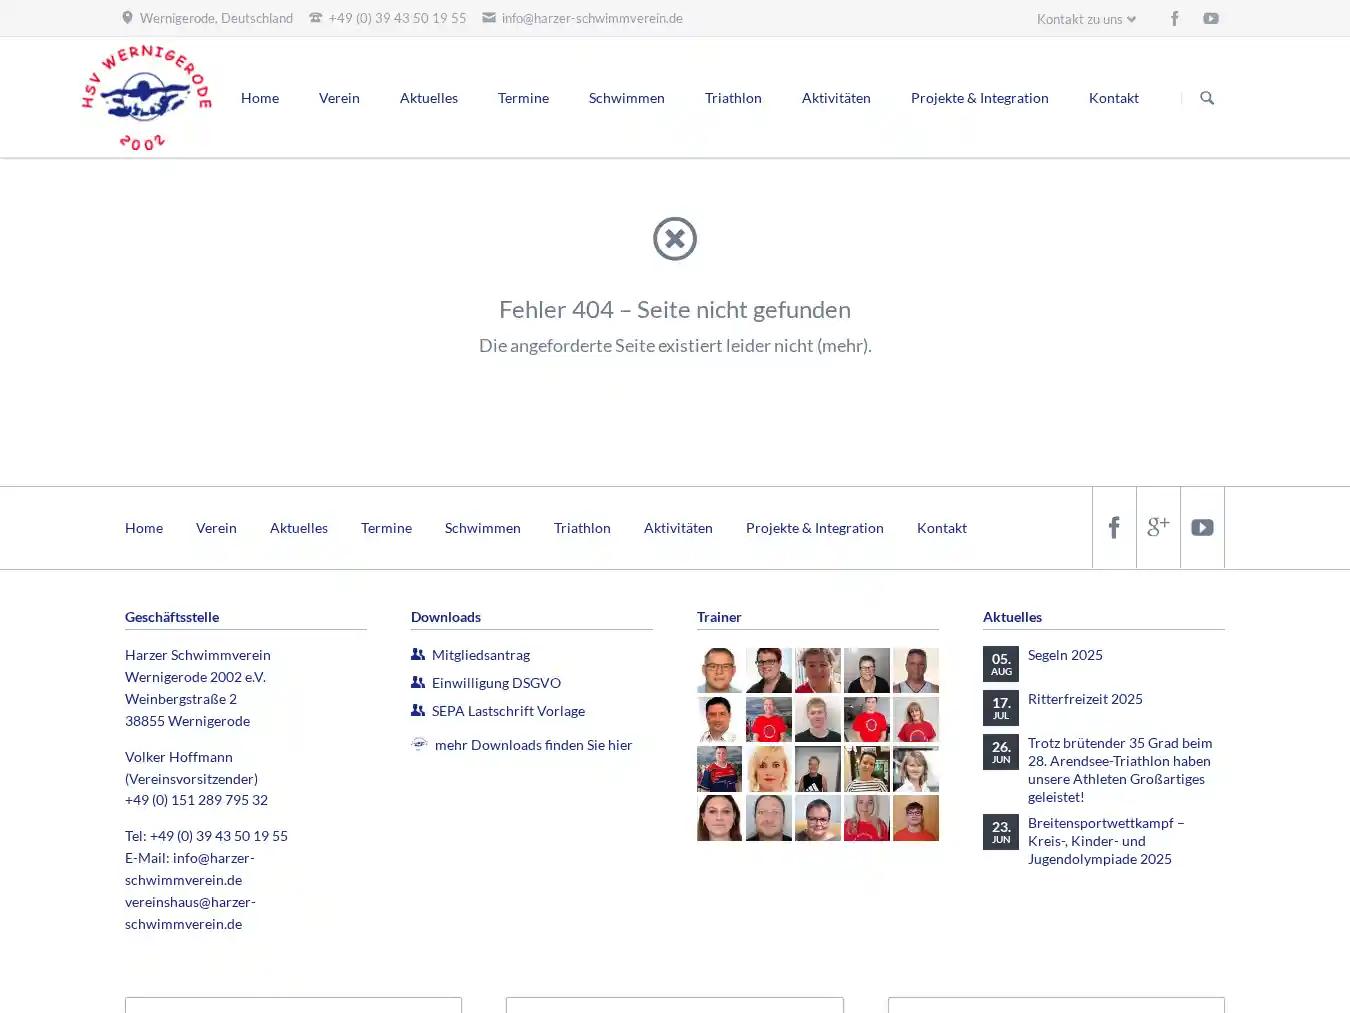The width and height of the screenshot is (1350, 1013).
Task: Click the '26. JUN' date badge
Action: (x=1000, y=751)
